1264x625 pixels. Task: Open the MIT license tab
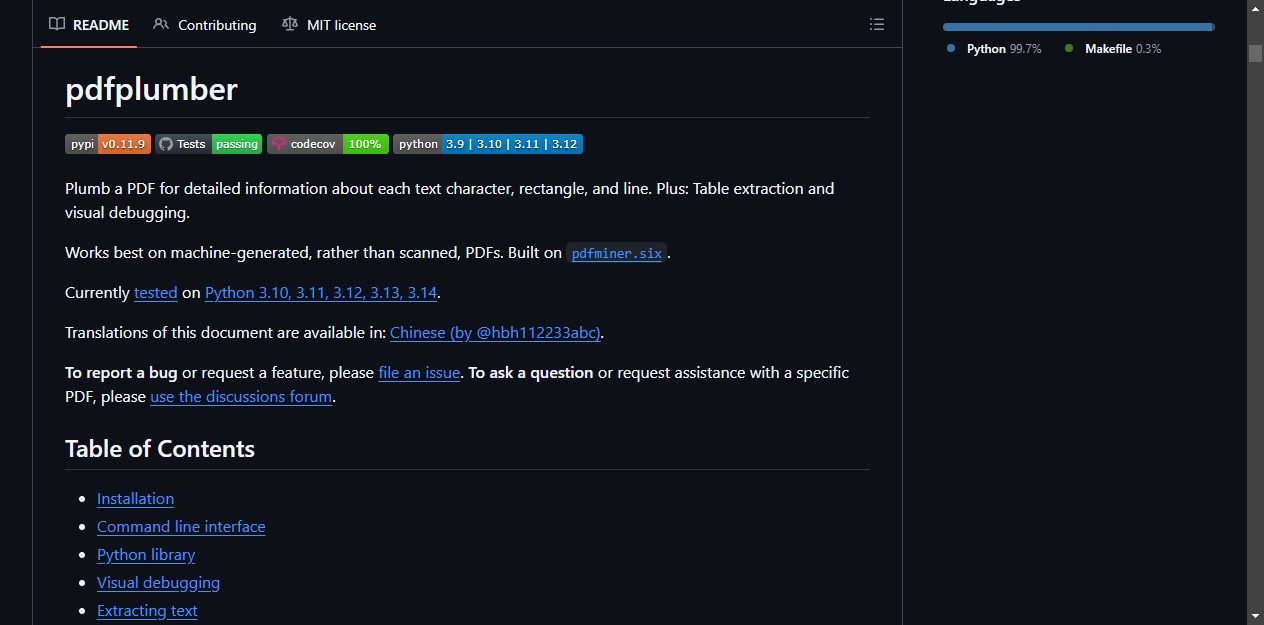pos(329,25)
